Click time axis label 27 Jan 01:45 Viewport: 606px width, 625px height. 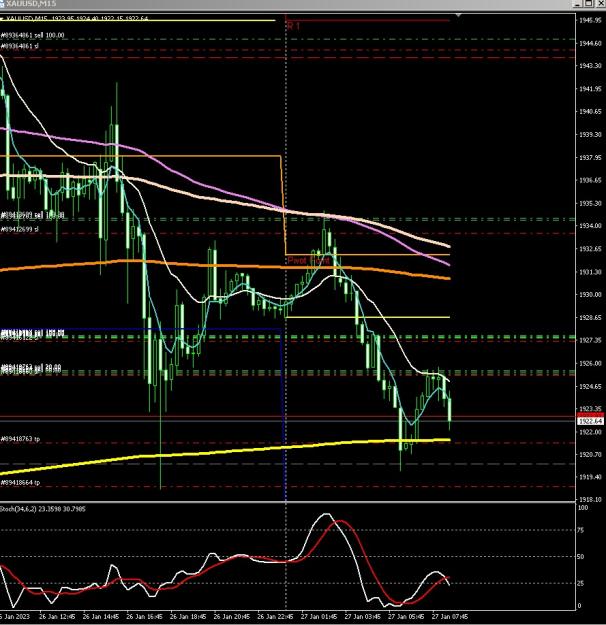(319, 617)
